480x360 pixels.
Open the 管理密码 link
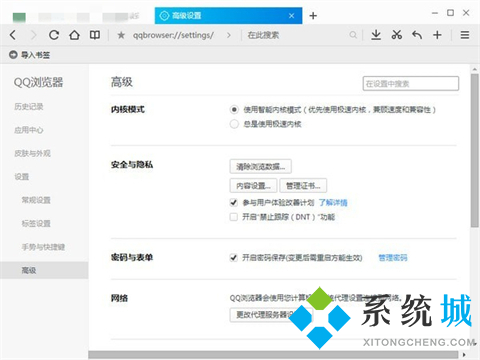pos(393,257)
